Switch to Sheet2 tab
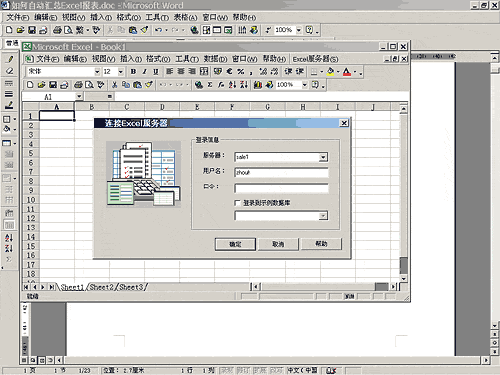This screenshot has width=500, height=375. point(102,287)
